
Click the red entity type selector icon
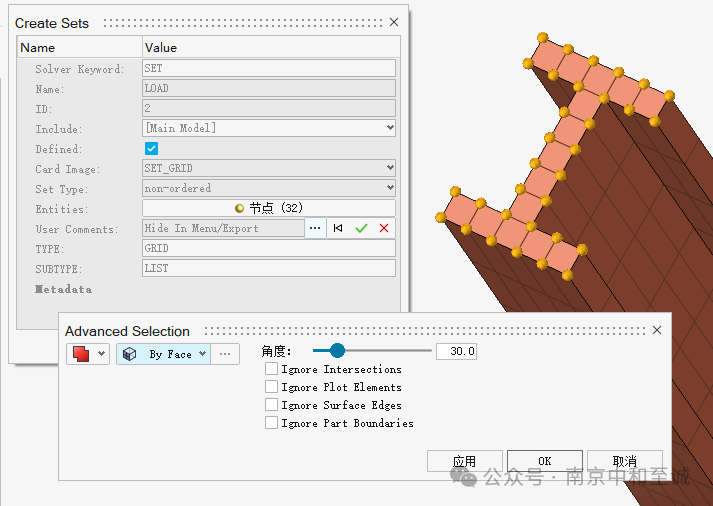(x=81, y=354)
